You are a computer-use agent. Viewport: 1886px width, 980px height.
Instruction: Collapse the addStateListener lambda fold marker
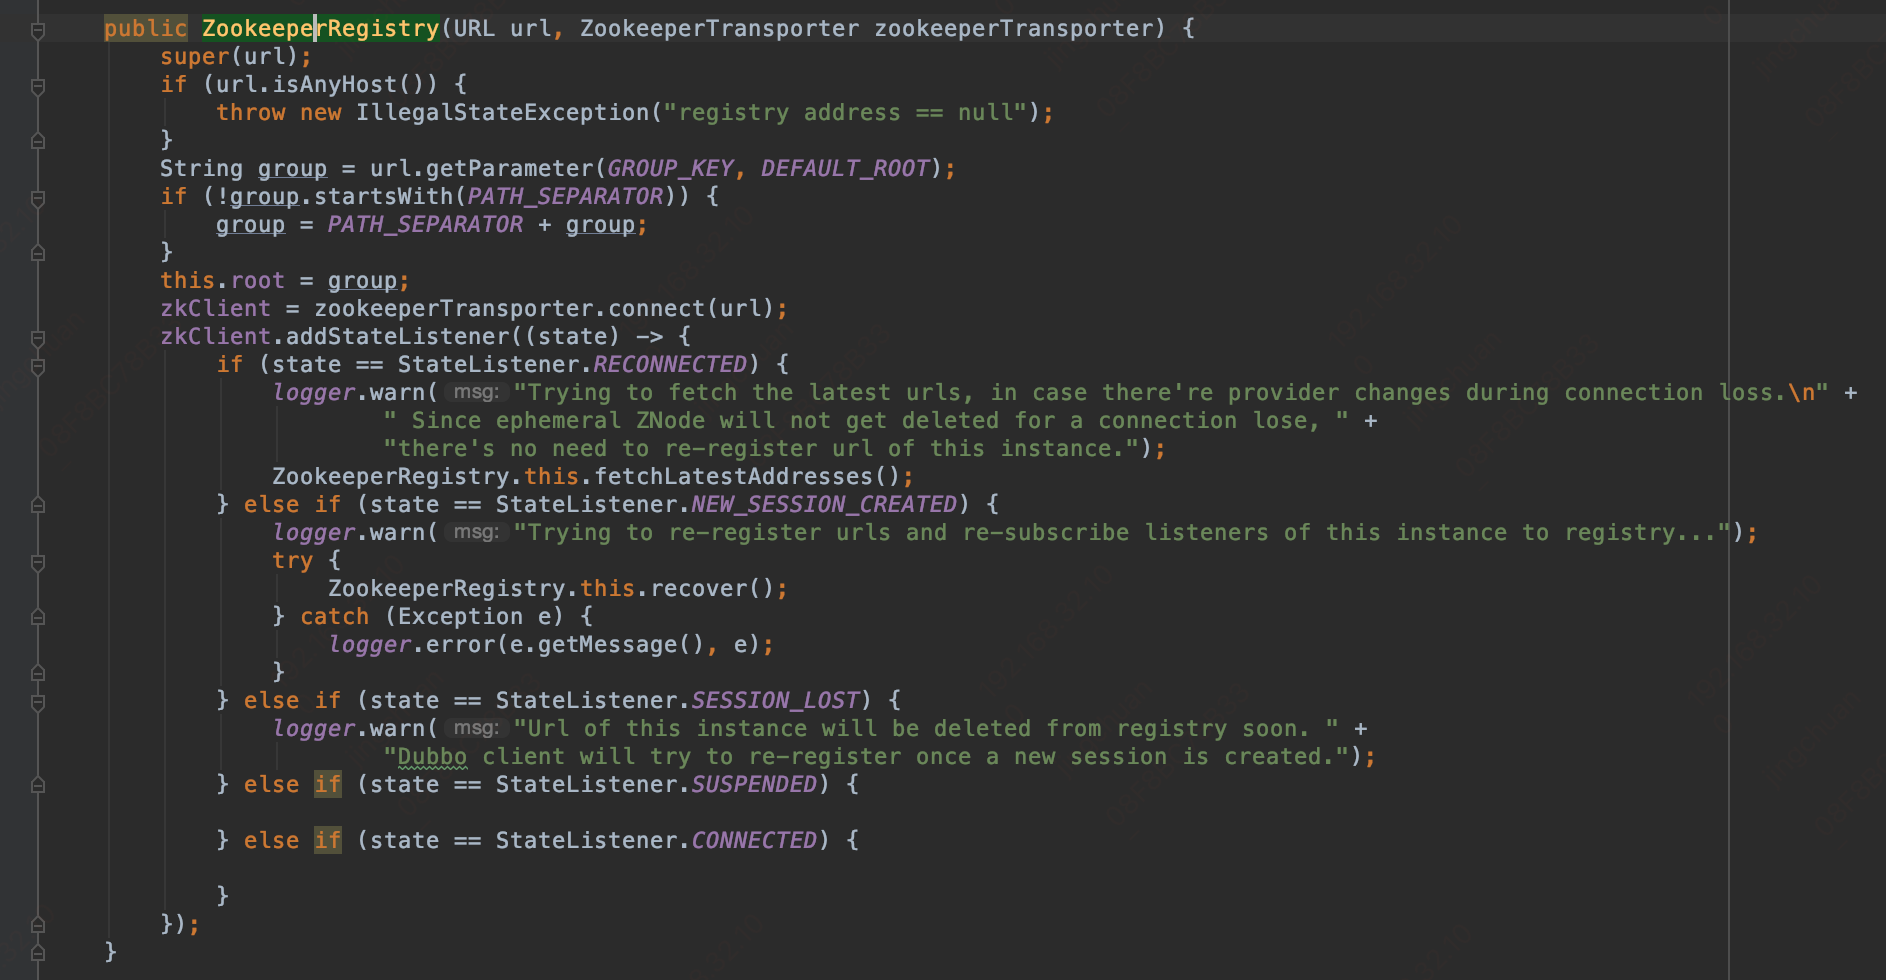coord(38,338)
